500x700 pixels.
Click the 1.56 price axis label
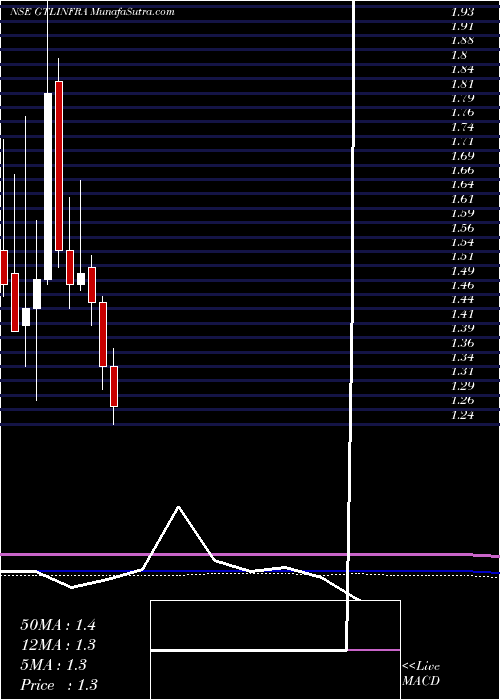click(x=463, y=228)
